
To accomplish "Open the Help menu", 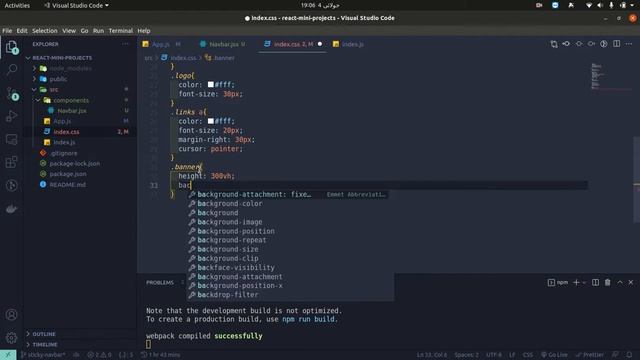I will (144, 31).
